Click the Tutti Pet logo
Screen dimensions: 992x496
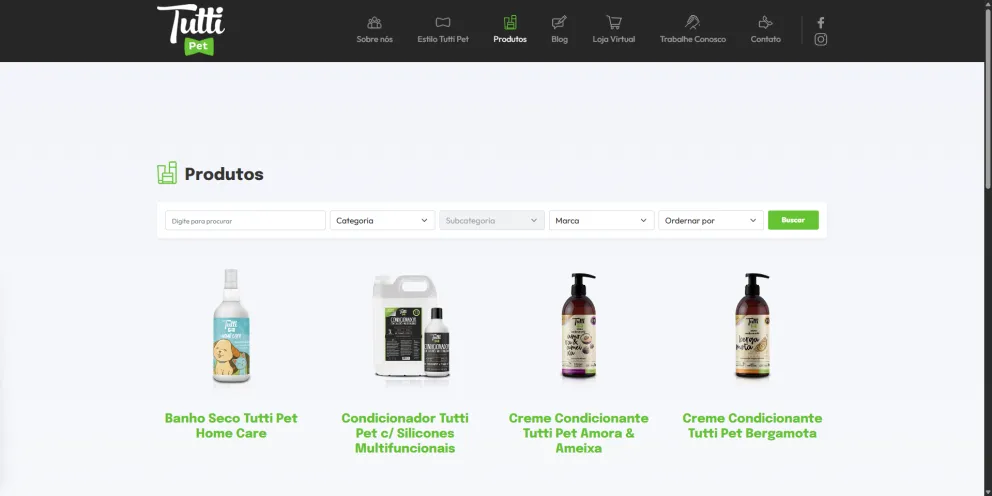(191, 30)
